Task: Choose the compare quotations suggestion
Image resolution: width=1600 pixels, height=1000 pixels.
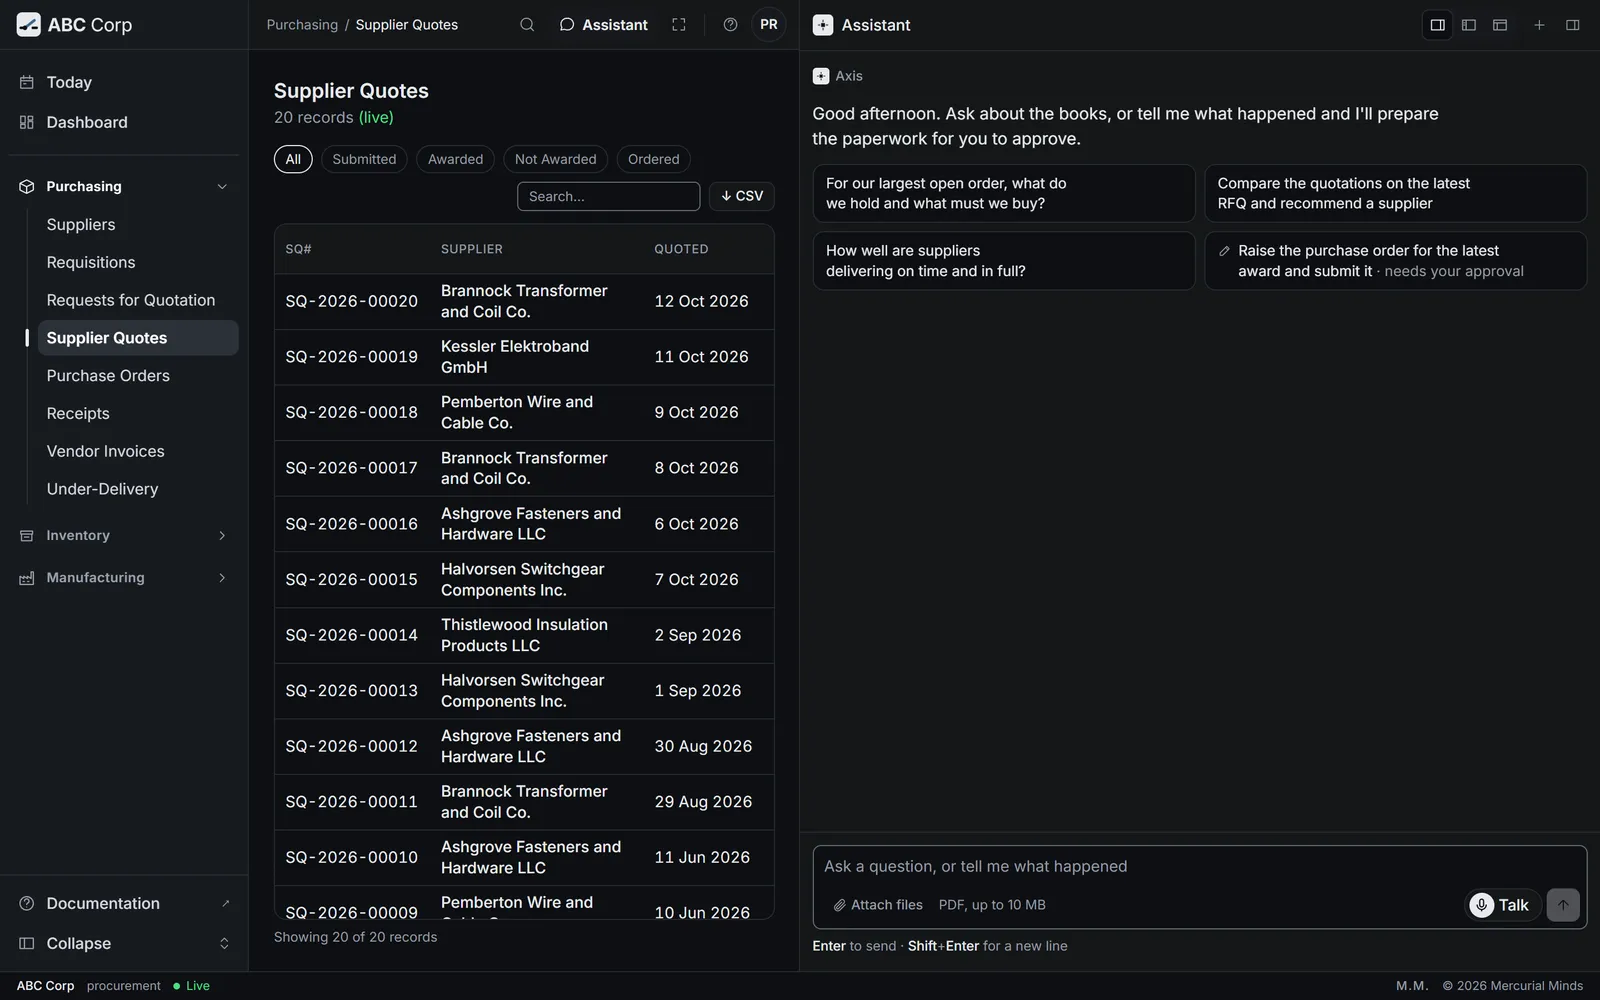Action: pos(1395,193)
